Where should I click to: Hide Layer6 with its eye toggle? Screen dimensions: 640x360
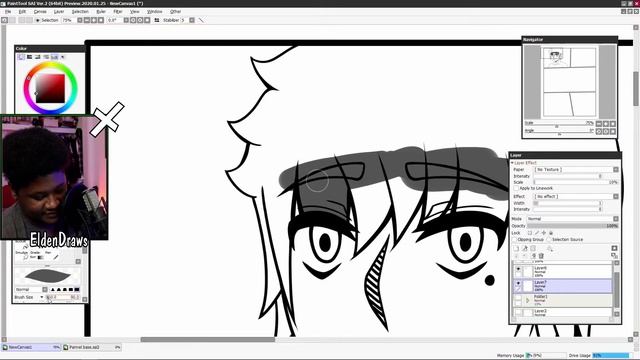[x=518, y=269]
